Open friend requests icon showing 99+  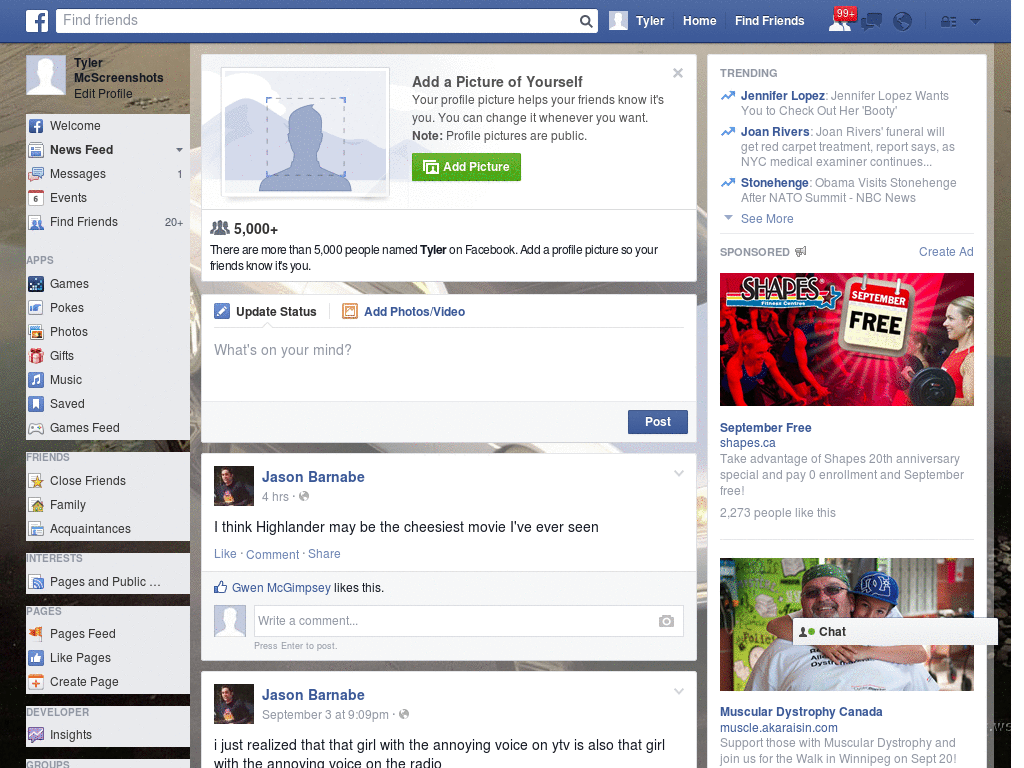click(840, 21)
